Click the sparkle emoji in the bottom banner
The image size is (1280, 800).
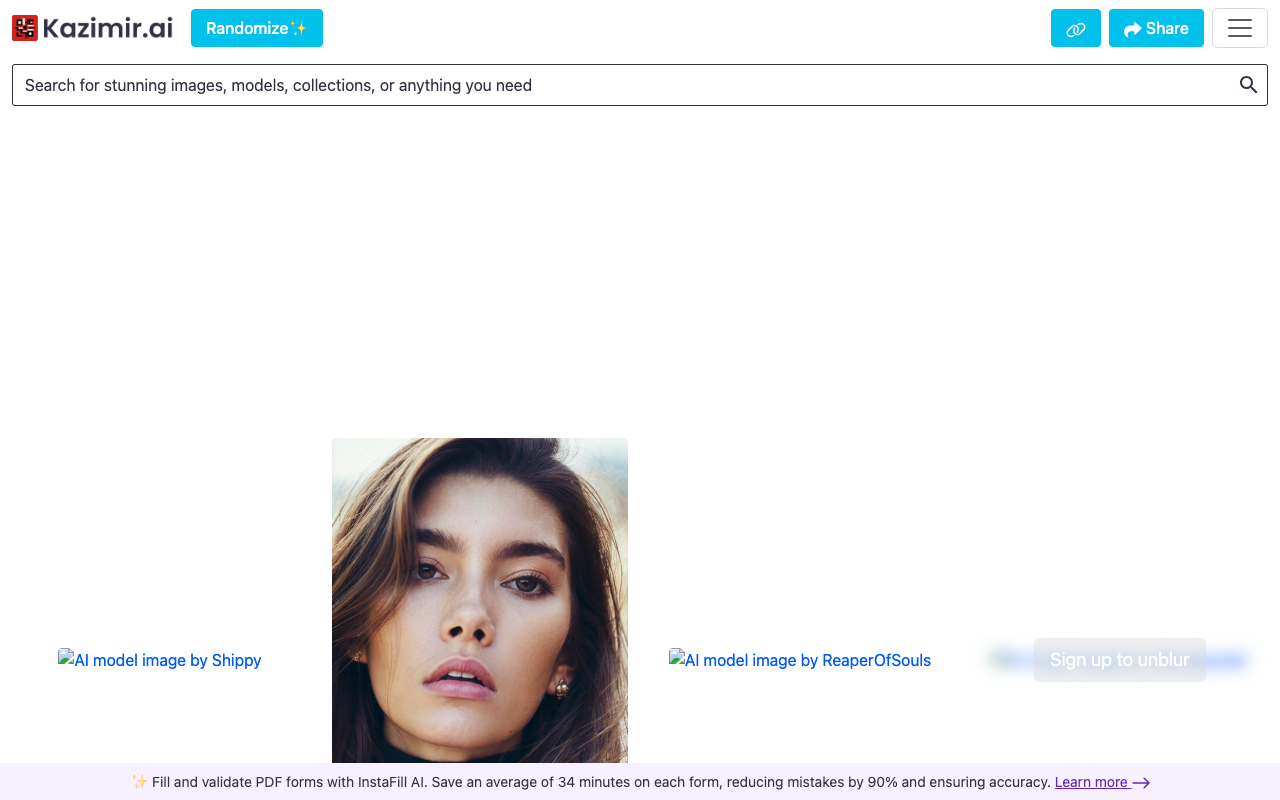(139, 782)
